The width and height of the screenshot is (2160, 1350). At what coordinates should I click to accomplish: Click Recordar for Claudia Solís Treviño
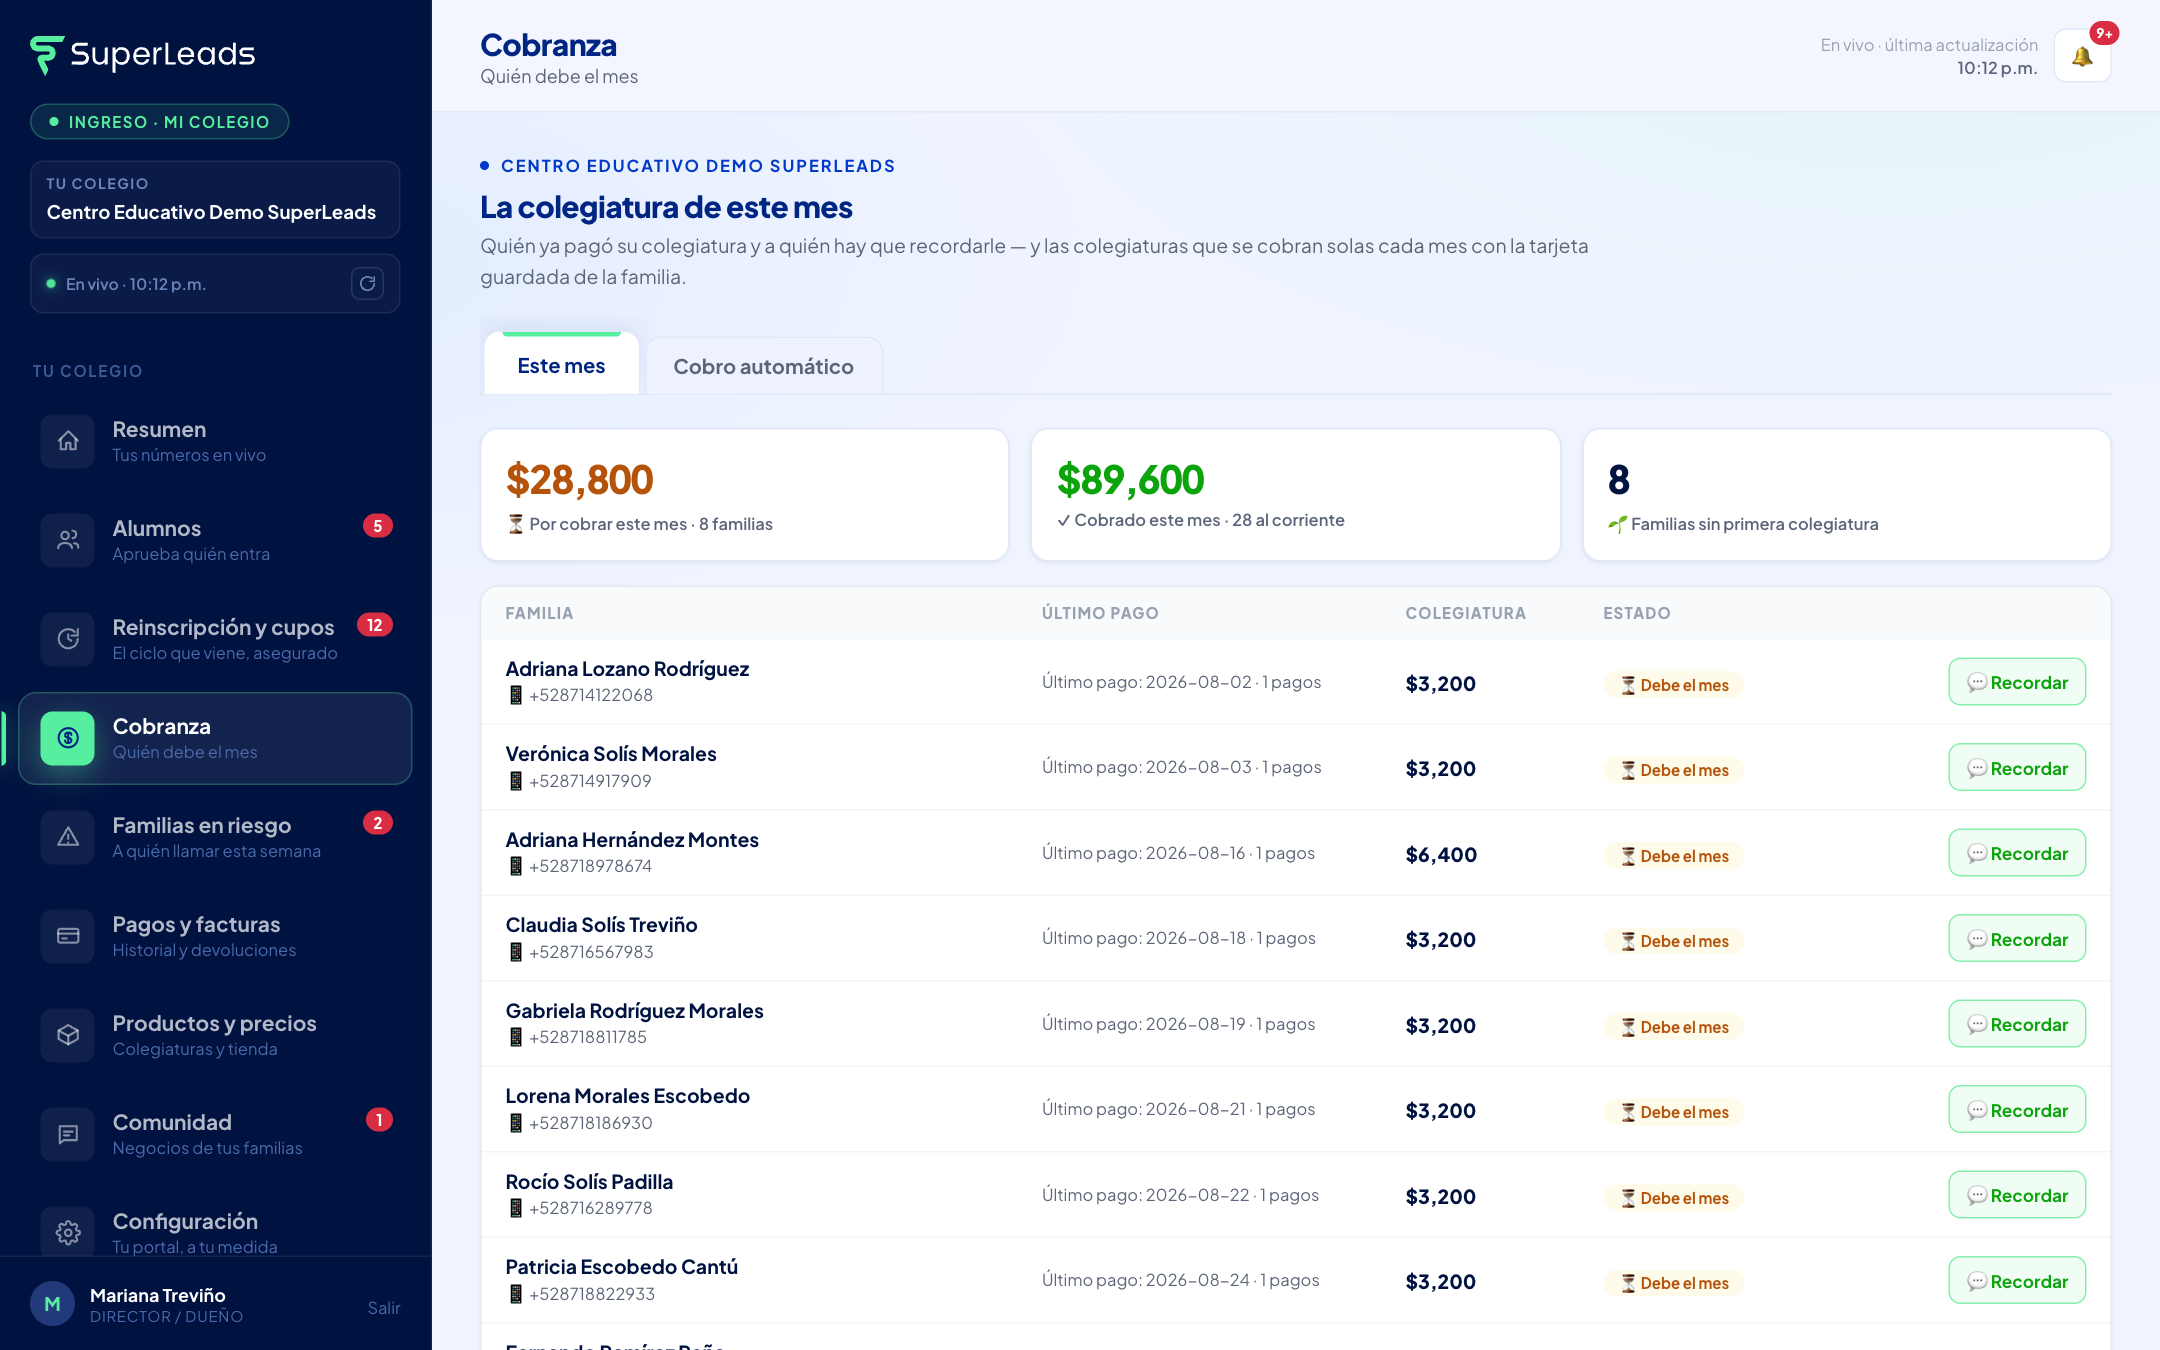tap(2017, 939)
